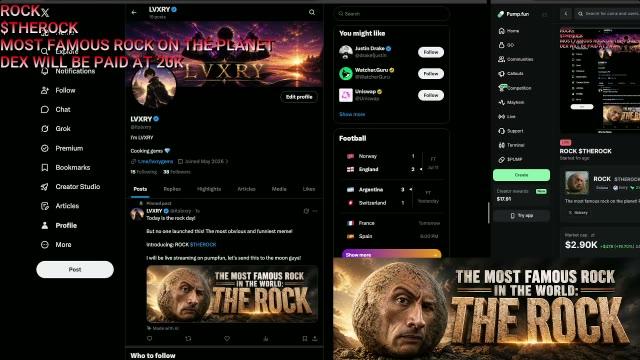Click the $THEROCK cashtag link in post
Image resolution: width=640 pixels, height=360 pixels.
(x=203, y=244)
